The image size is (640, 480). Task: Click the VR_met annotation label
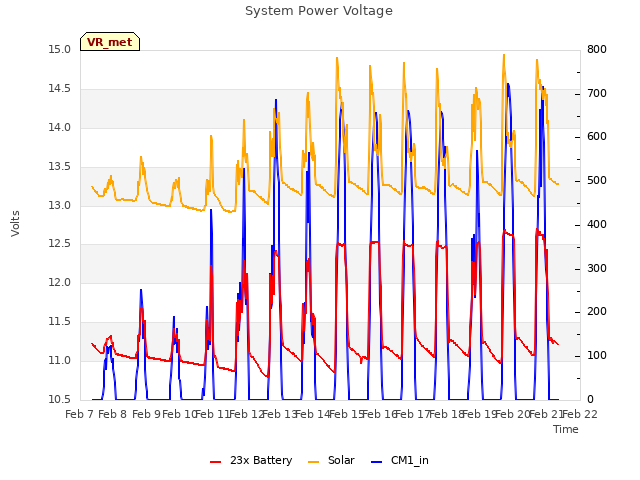[x=110, y=42]
